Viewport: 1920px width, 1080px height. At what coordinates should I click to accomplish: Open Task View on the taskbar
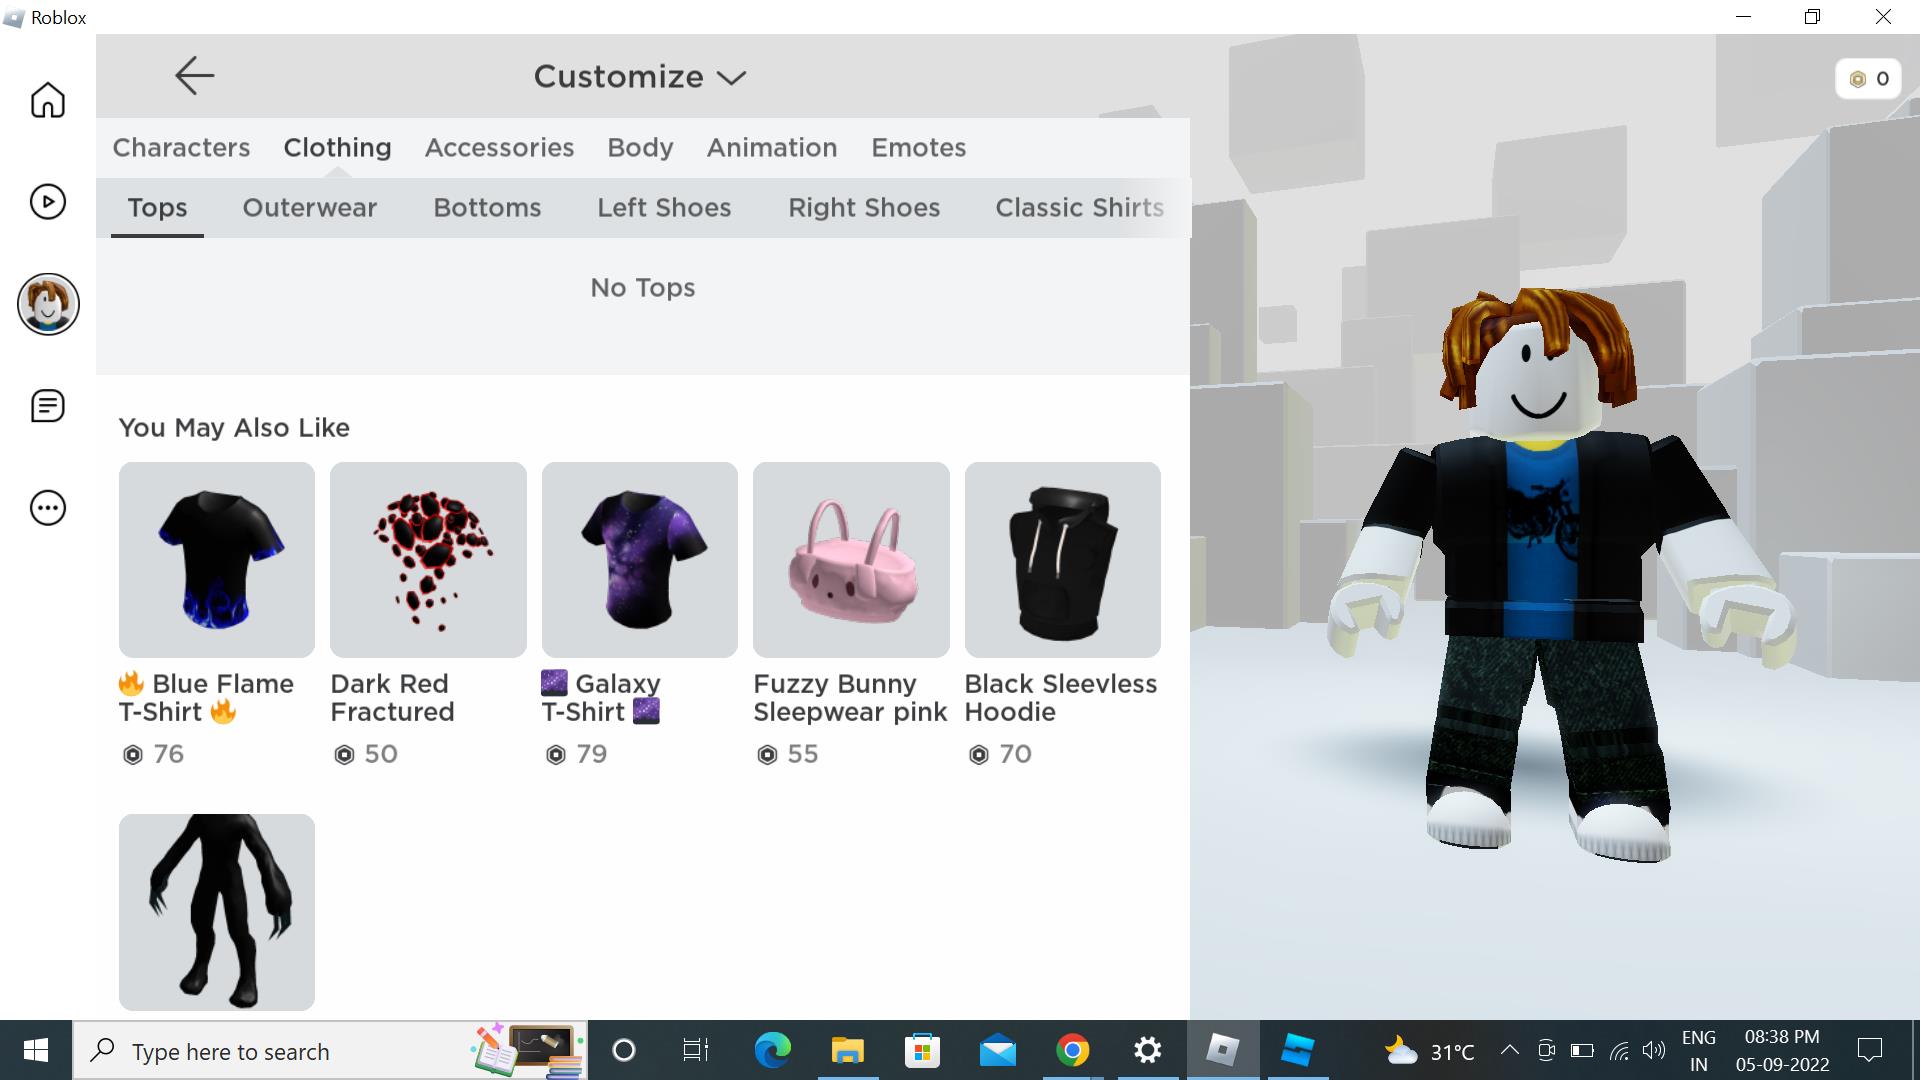tap(695, 1050)
